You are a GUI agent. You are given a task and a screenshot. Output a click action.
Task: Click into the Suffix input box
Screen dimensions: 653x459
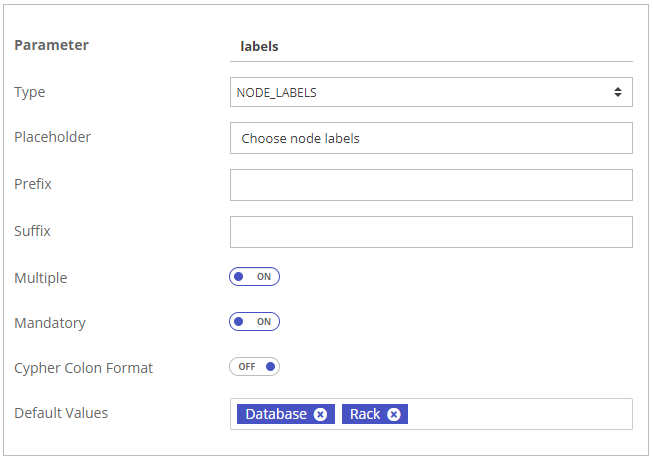(x=430, y=231)
